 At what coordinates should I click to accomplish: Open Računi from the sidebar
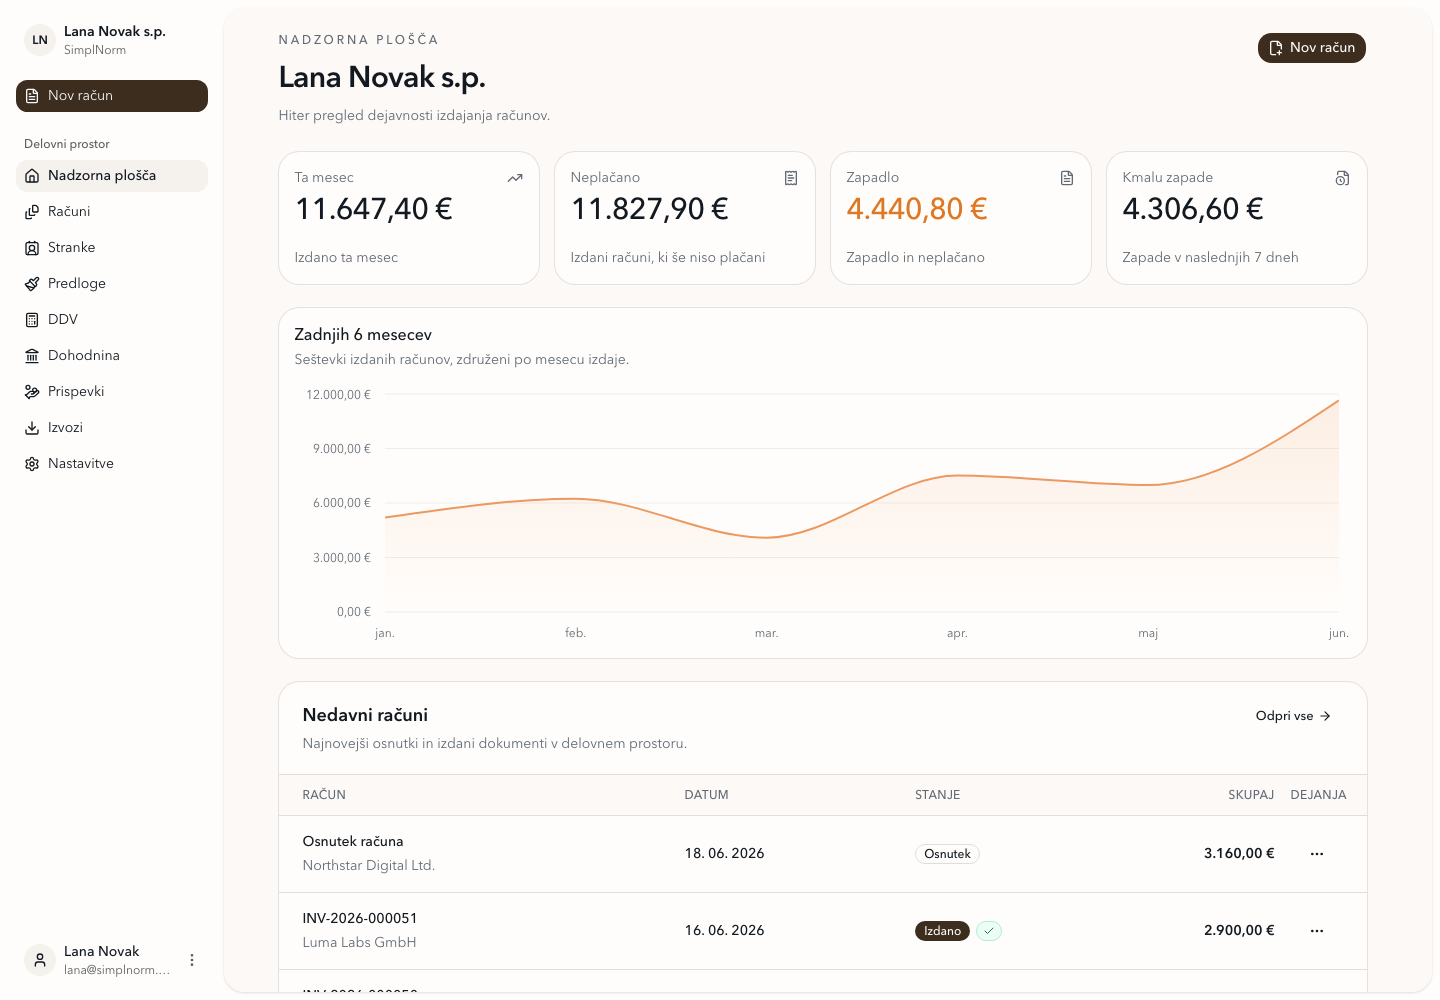coord(112,211)
